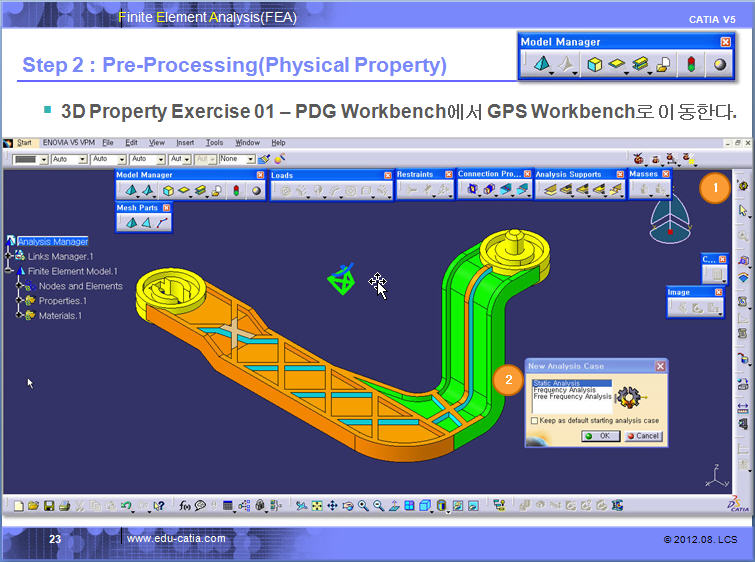
Task: Visit the www.edu-catia.com link
Action: pos(176,538)
